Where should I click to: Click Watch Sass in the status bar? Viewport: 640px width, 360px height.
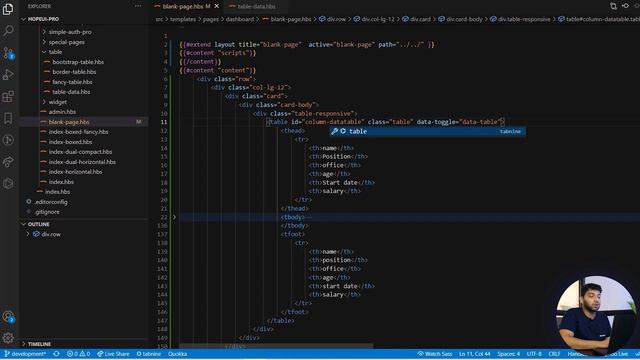(x=435, y=354)
